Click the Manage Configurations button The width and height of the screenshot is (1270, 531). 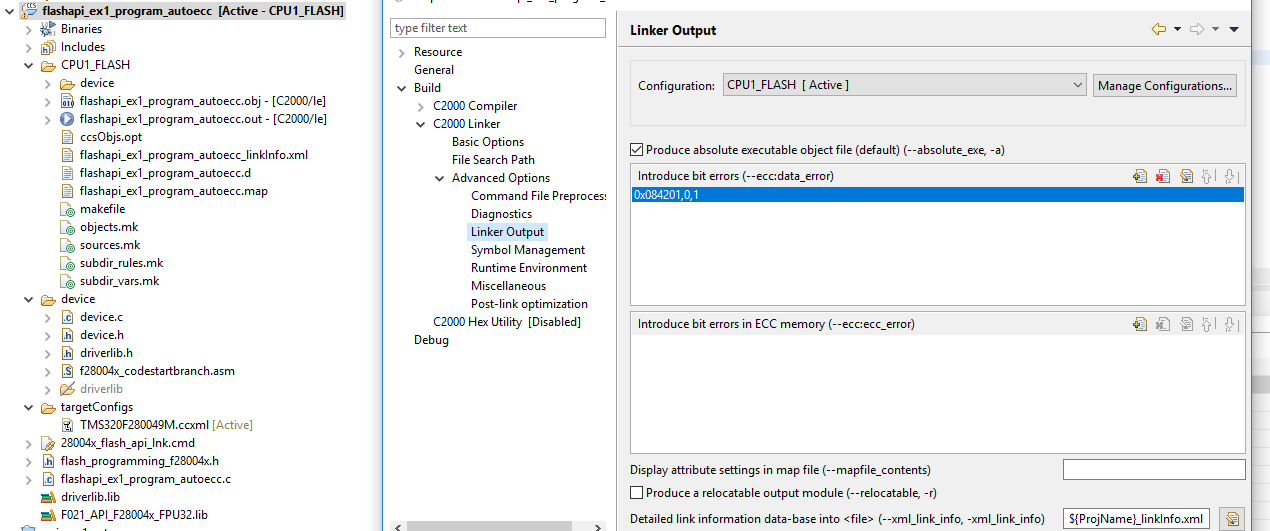coord(1164,85)
